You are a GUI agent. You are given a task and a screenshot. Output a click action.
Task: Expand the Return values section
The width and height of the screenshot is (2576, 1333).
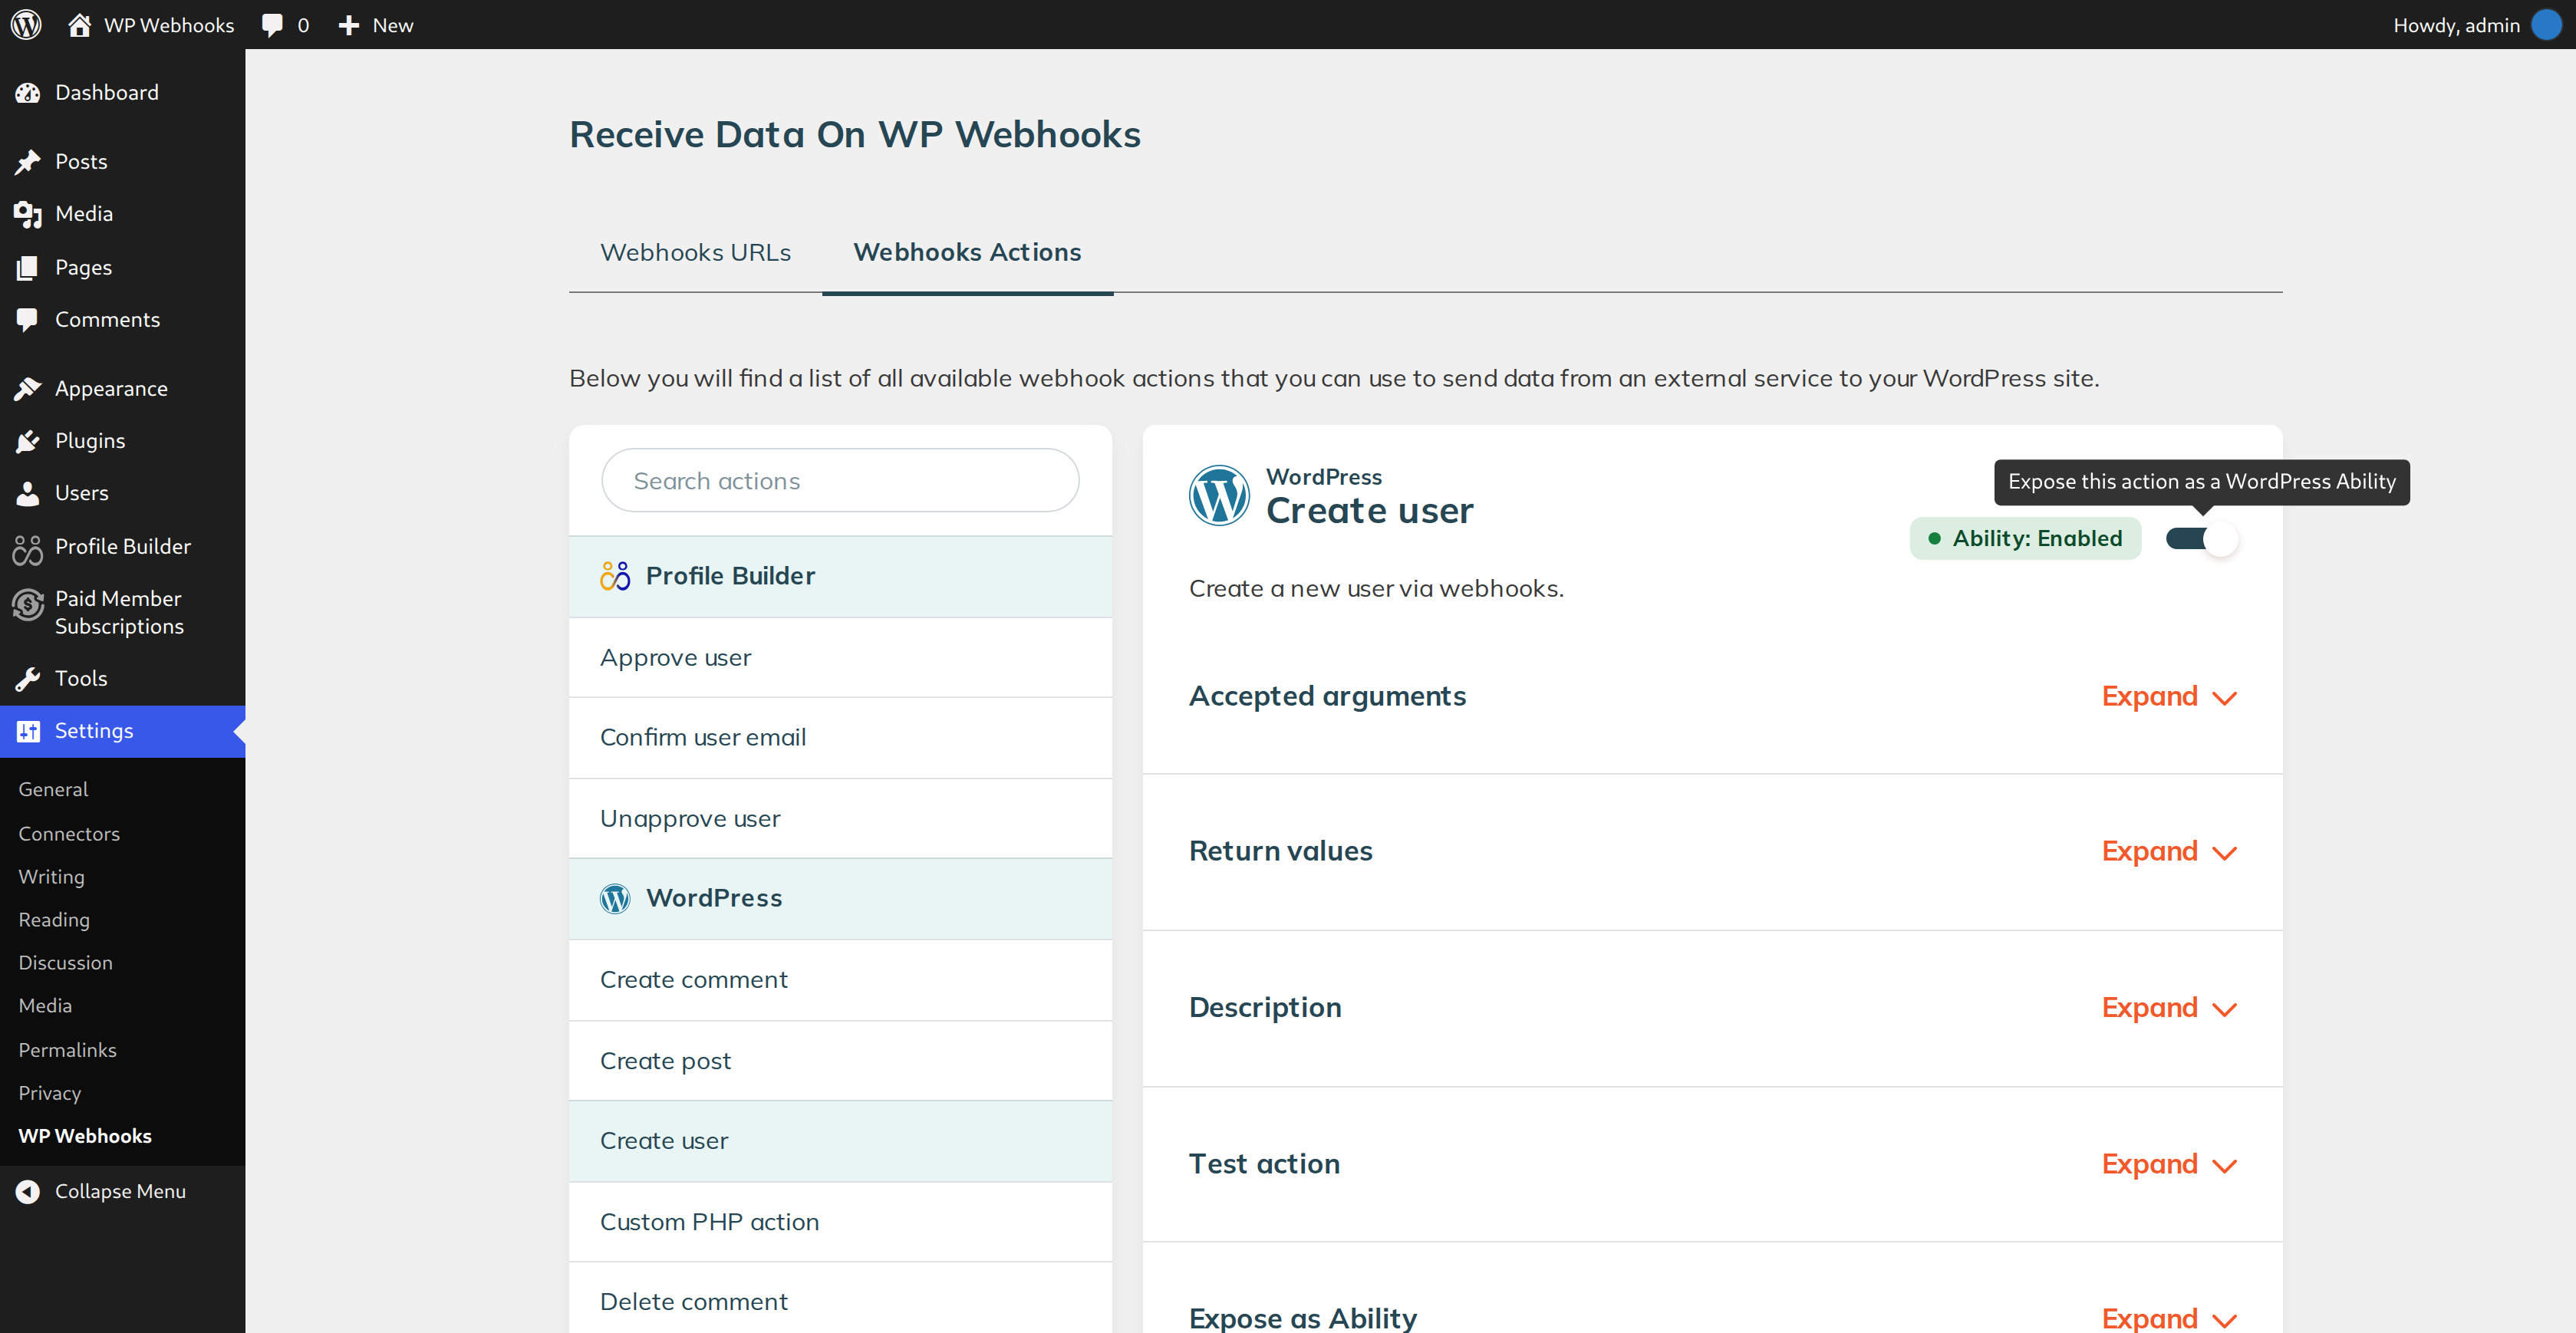(2168, 851)
